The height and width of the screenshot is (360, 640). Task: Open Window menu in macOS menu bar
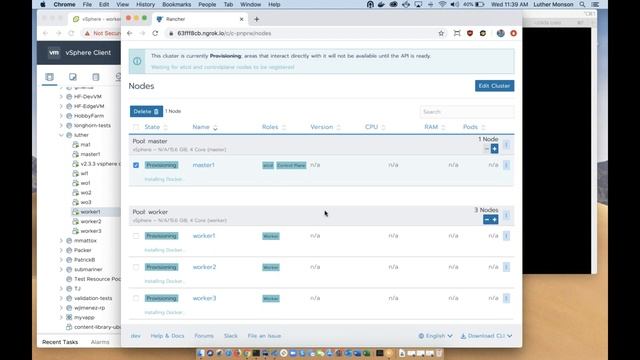tap(250, 4)
